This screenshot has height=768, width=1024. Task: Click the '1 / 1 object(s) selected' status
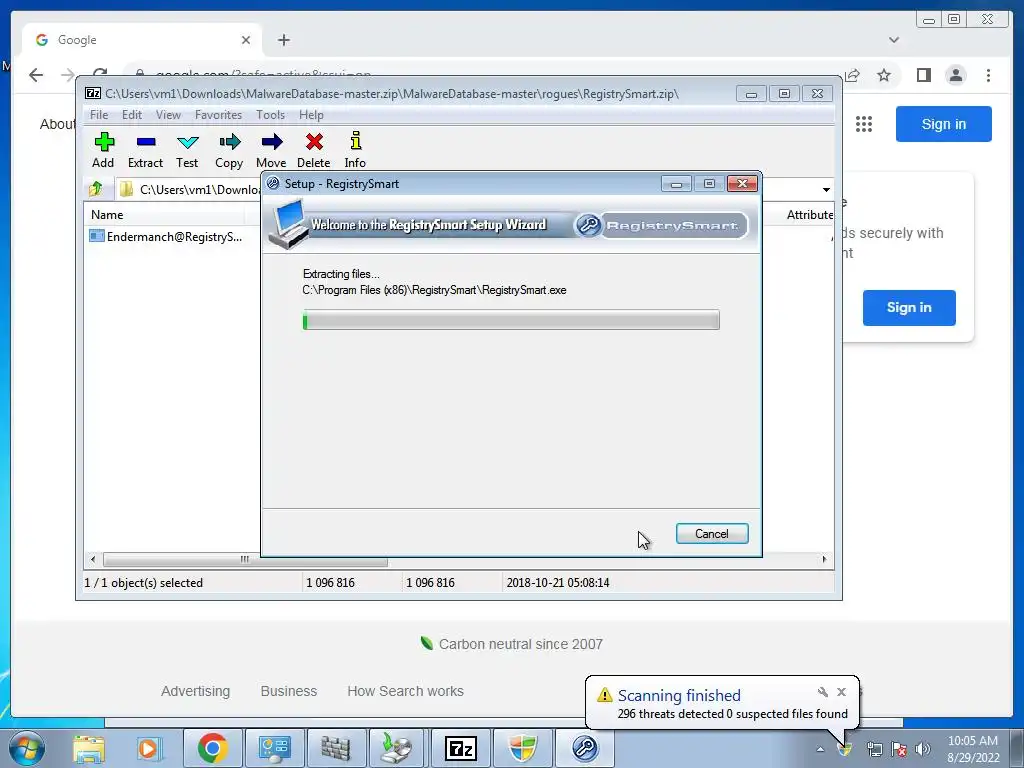(x=144, y=583)
